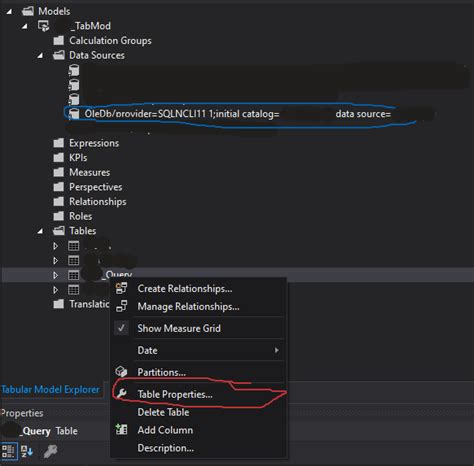
Task: Click the Translations folder icon
Action: coord(59,304)
